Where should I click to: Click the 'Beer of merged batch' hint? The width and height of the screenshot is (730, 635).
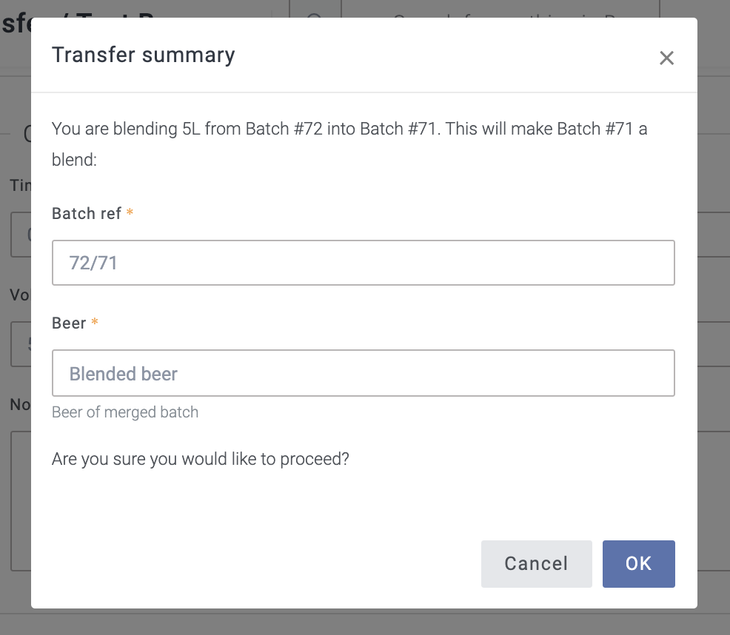tap(125, 412)
